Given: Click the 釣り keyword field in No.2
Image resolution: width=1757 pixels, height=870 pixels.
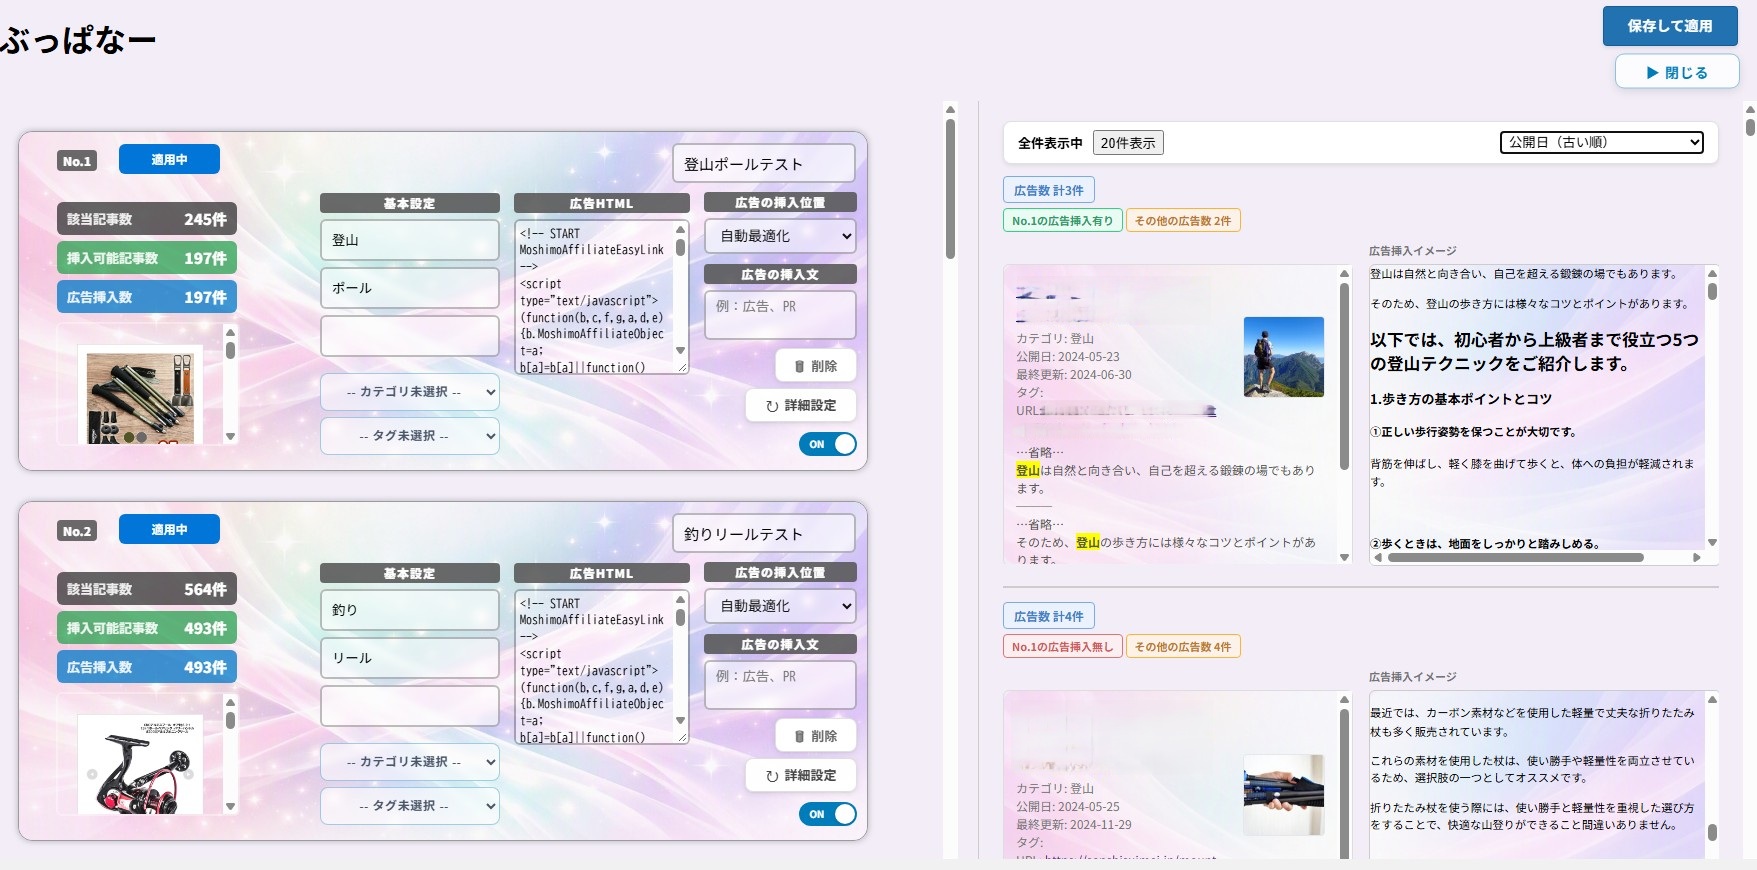Looking at the screenshot, I should (x=410, y=610).
